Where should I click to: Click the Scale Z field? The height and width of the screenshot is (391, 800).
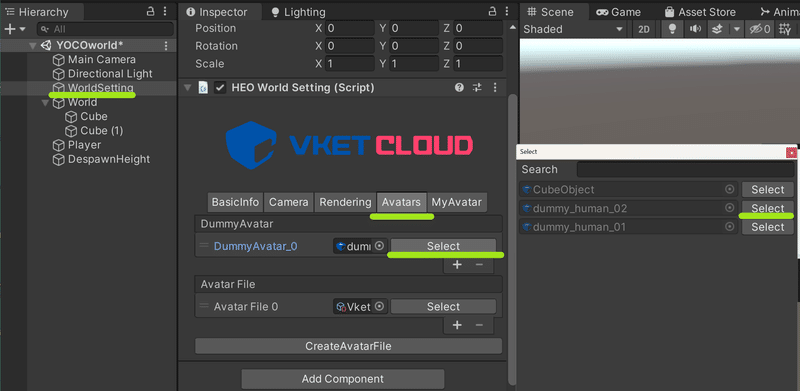pyautogui.click(x=478, y=64)
